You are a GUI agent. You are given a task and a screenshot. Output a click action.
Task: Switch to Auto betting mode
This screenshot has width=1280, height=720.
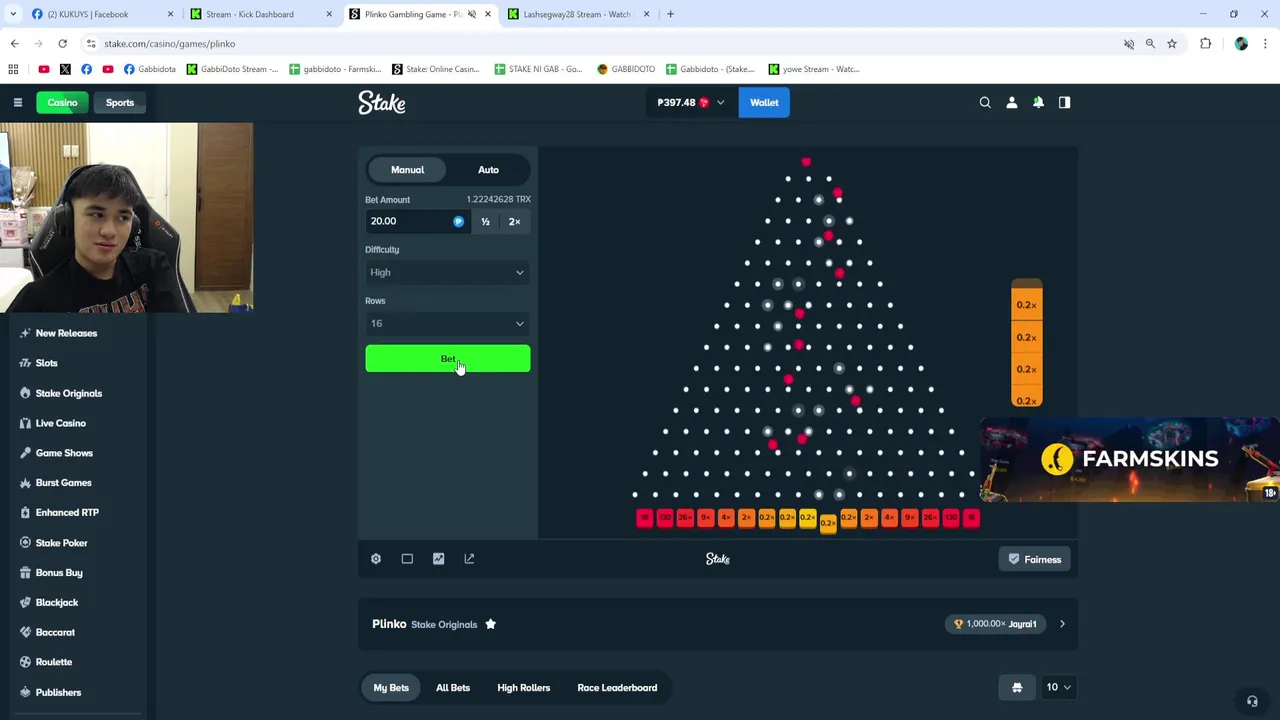[x=488, y=170]
